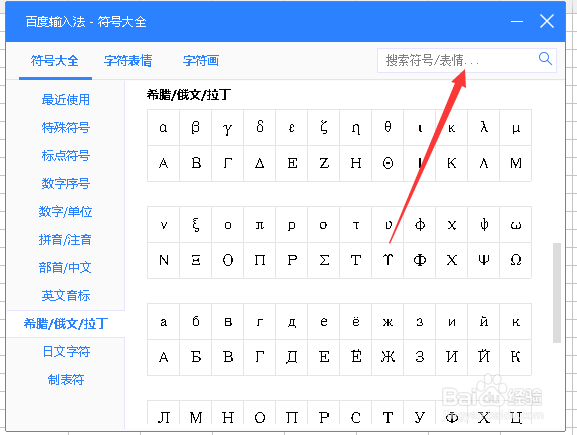The image size is (577, 435).
Task: Insert lowercase Greek phi φ
Action: click(420, 224)
